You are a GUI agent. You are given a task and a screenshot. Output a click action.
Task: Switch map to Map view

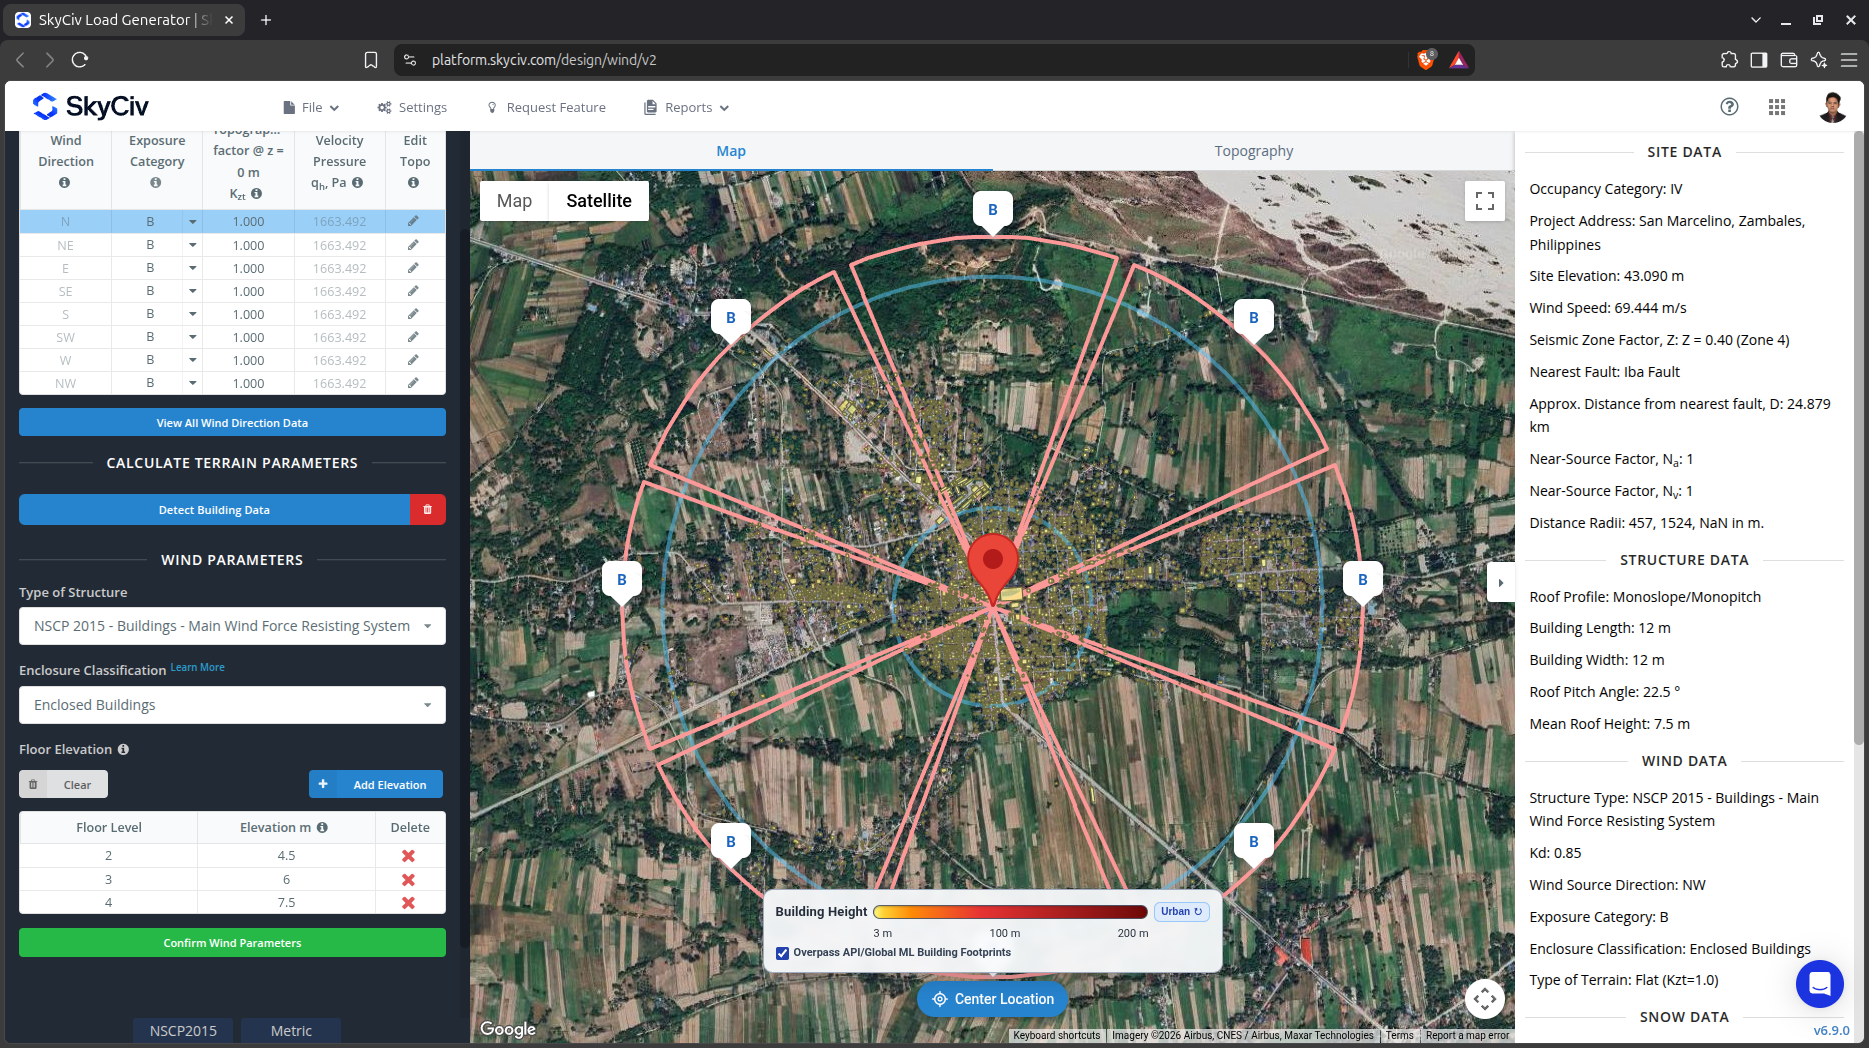click(514, 201)
